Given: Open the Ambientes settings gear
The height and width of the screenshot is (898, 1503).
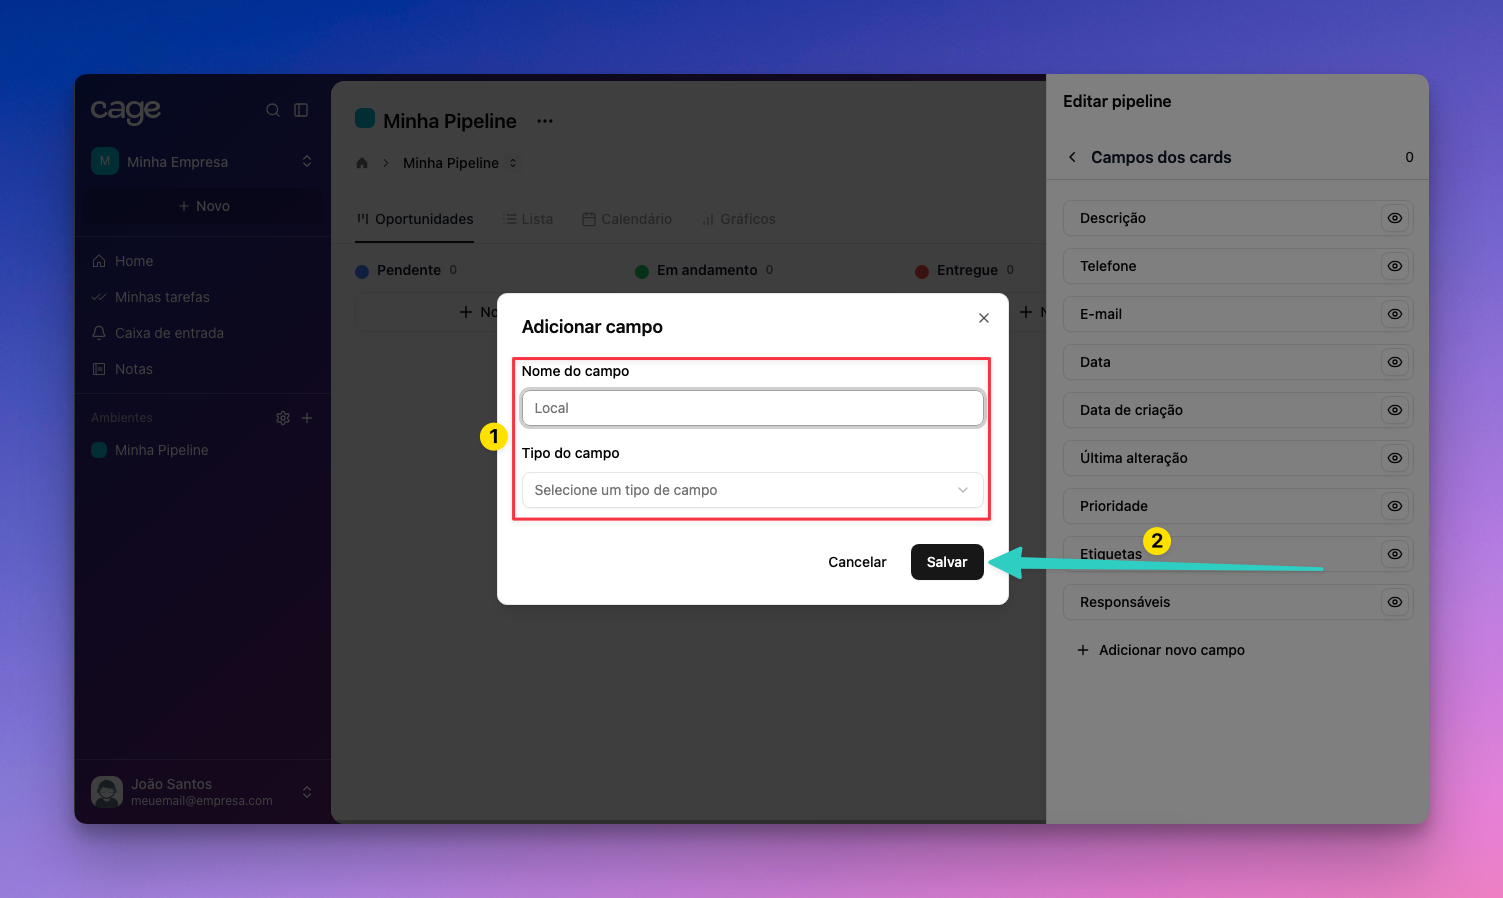Looking at the screenshot, I should [283, 418].
